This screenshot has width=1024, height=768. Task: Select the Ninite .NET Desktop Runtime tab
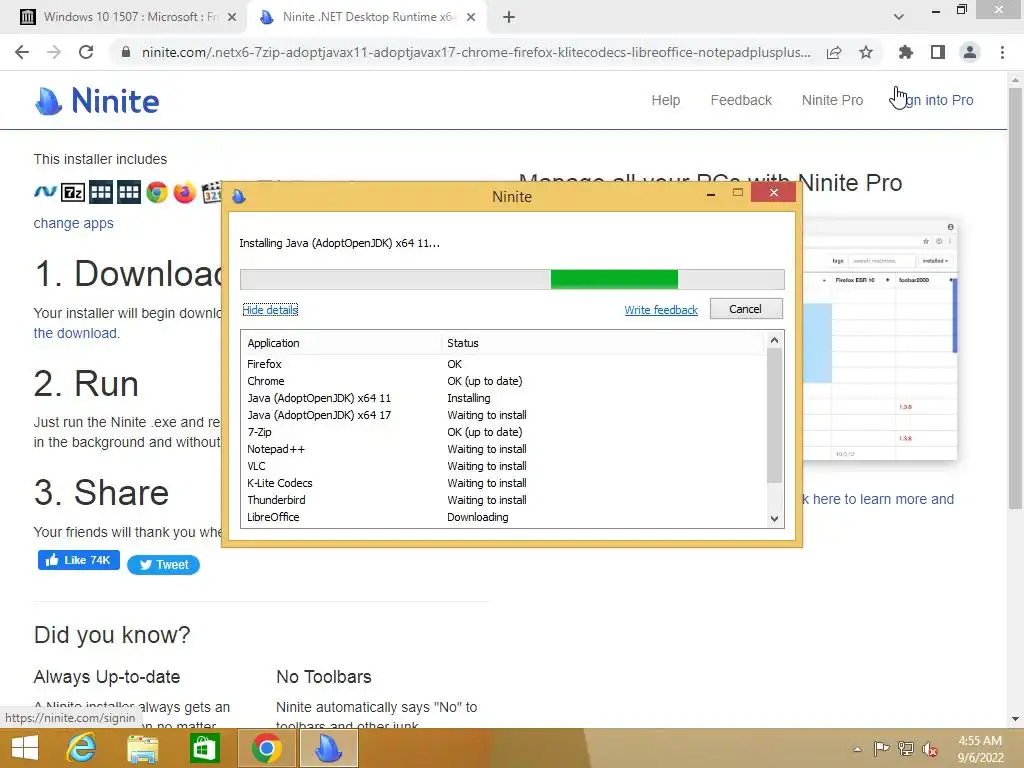(369, 17)
